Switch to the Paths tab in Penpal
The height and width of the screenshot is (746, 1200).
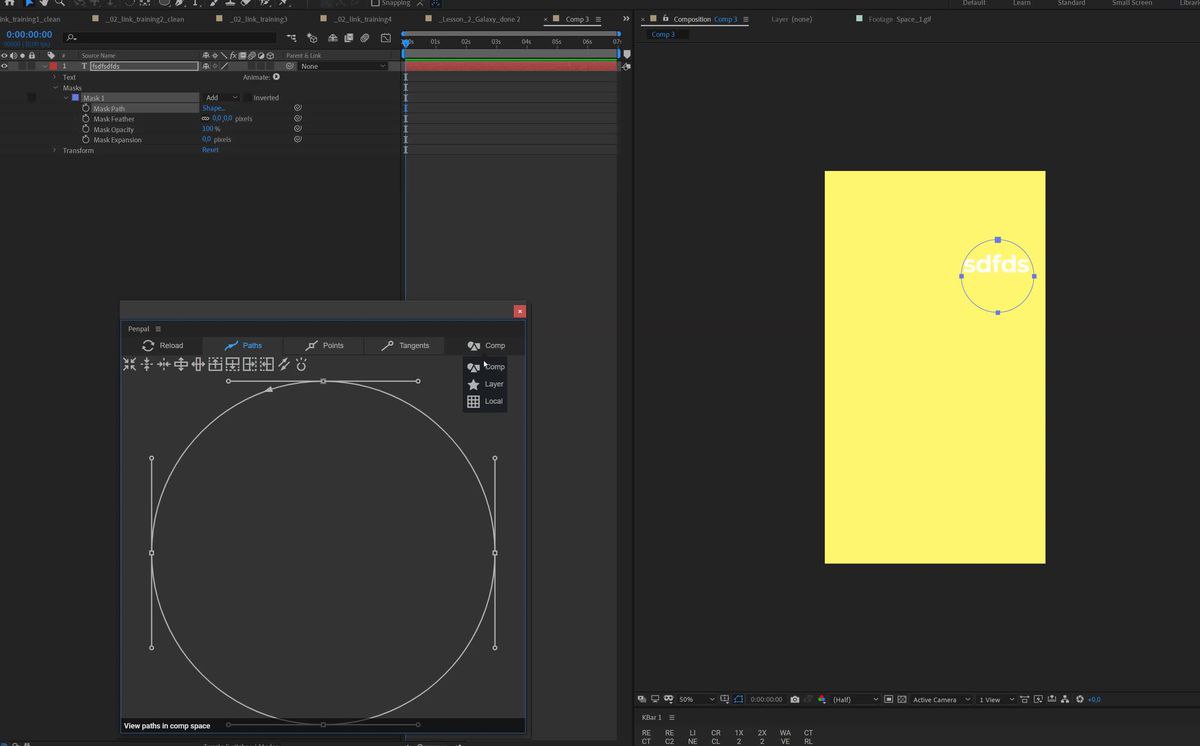coord(243,345)
